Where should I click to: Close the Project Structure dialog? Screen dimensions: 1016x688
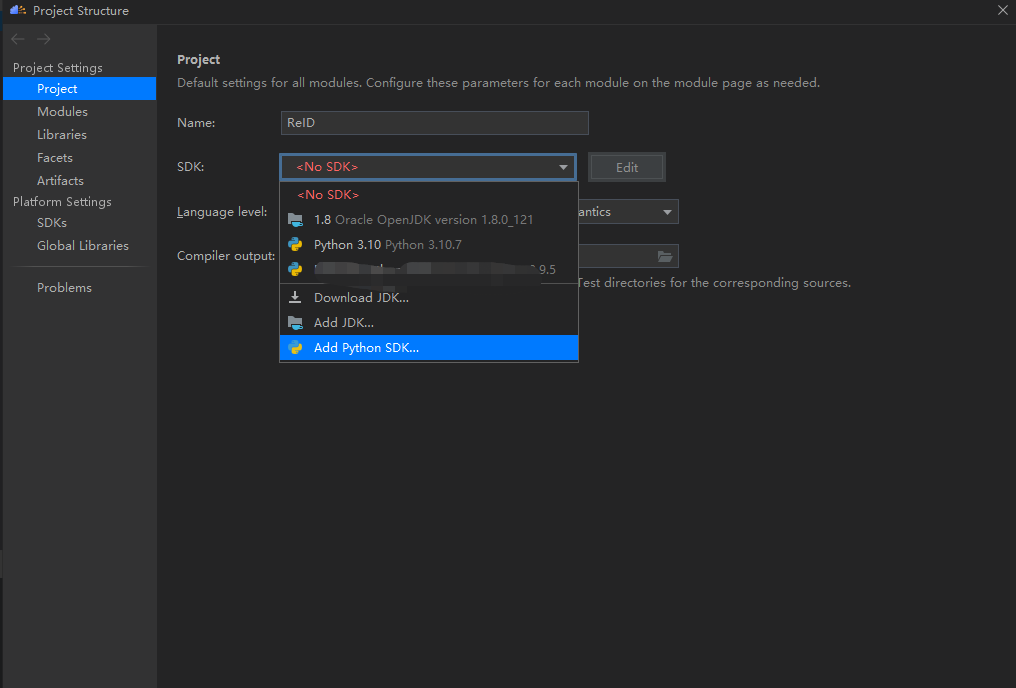point(1002,10)
